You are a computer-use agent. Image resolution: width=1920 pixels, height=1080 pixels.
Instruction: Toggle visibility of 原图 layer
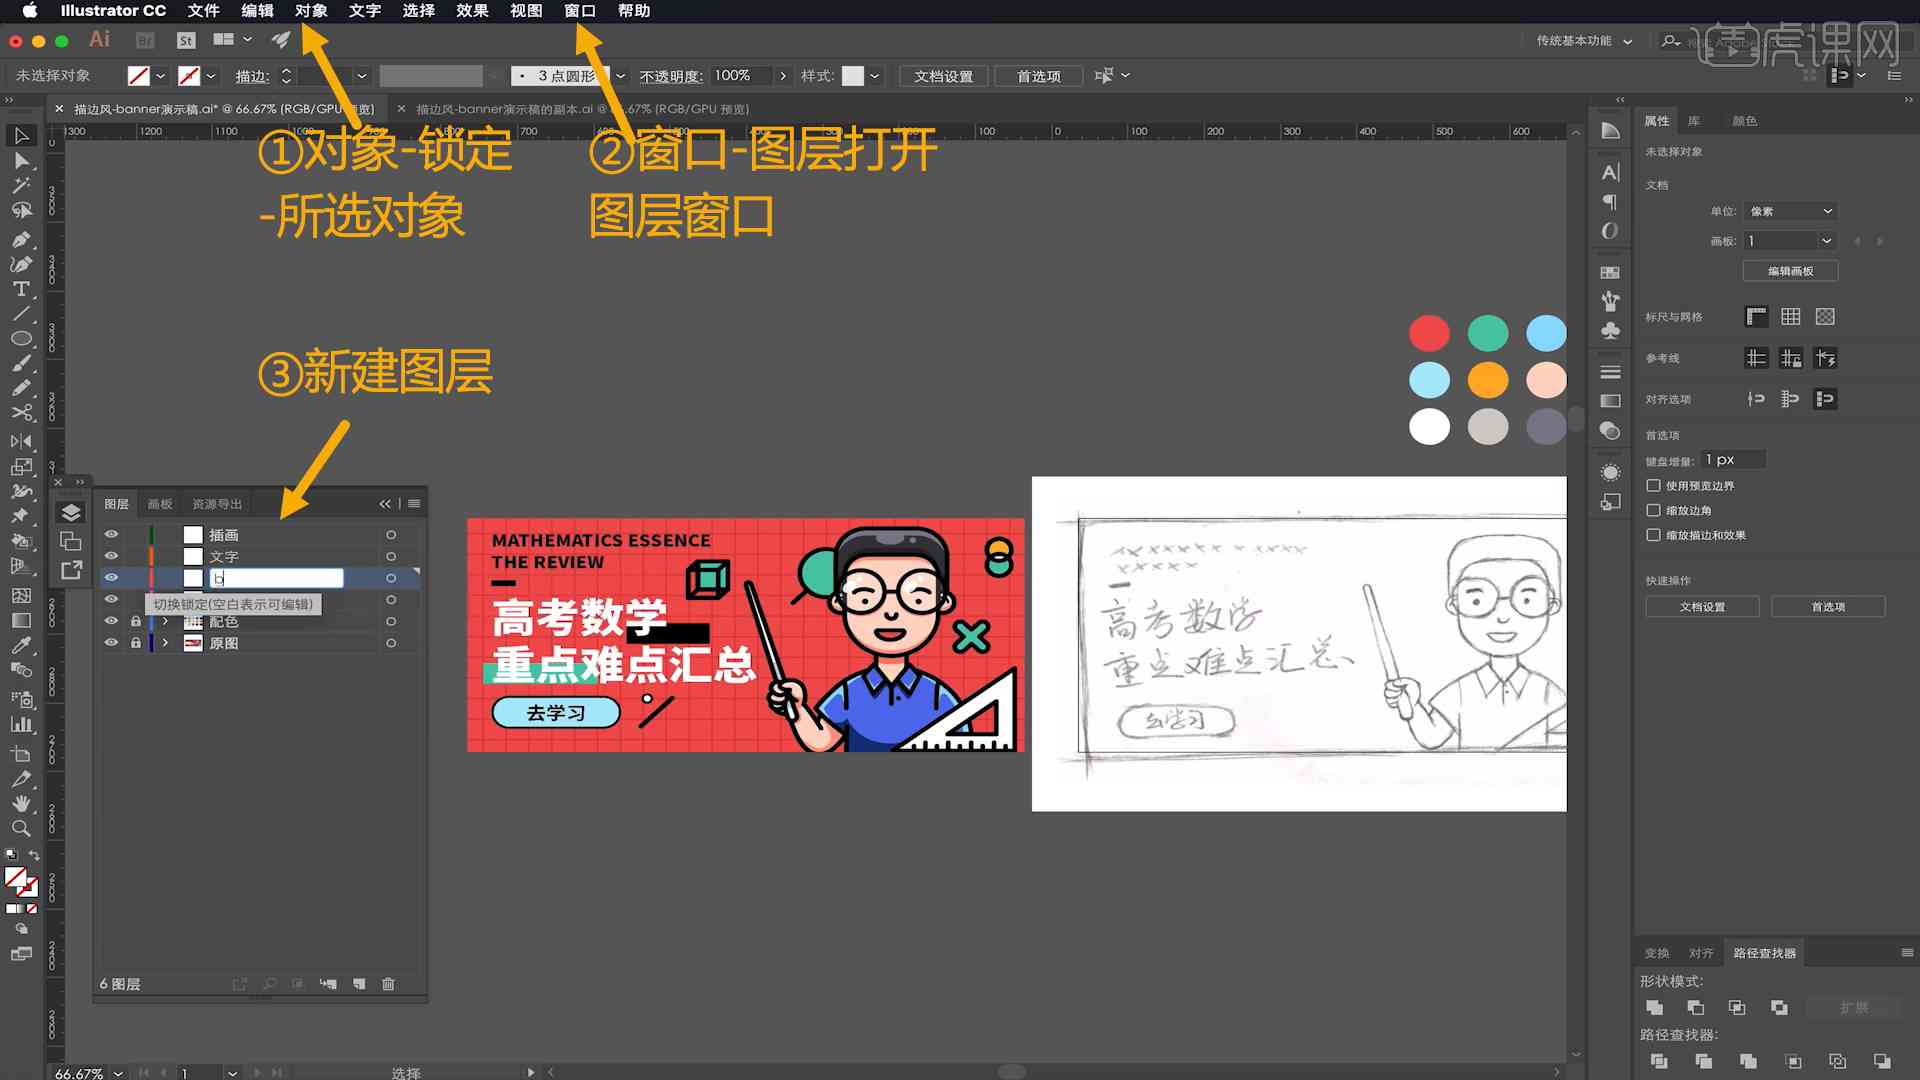(112, 642)
